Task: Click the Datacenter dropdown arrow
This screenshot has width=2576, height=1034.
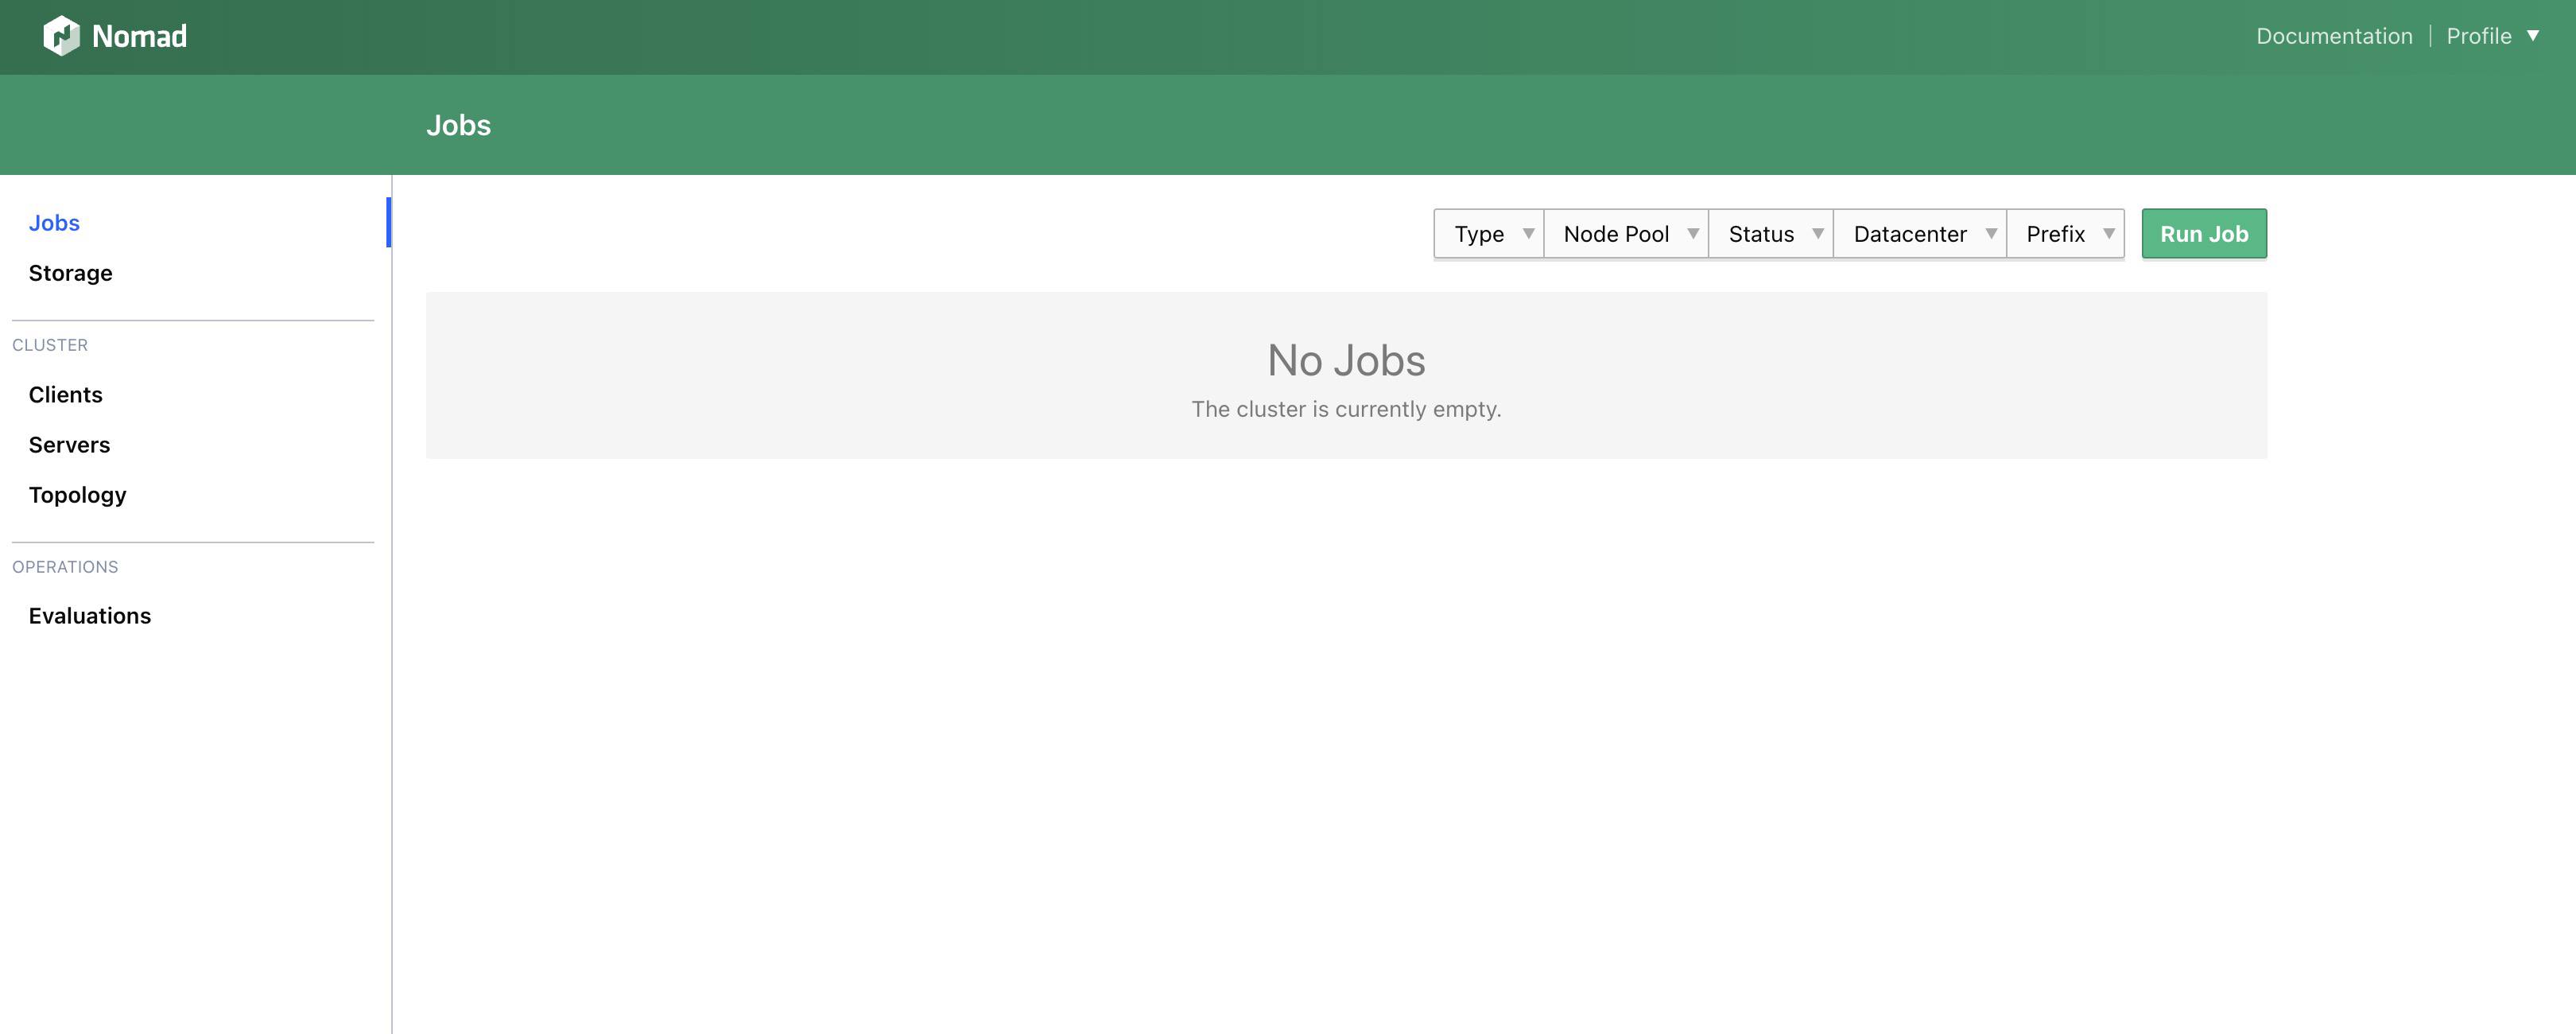Action: pyautogui.click(x=1993, y=233)
